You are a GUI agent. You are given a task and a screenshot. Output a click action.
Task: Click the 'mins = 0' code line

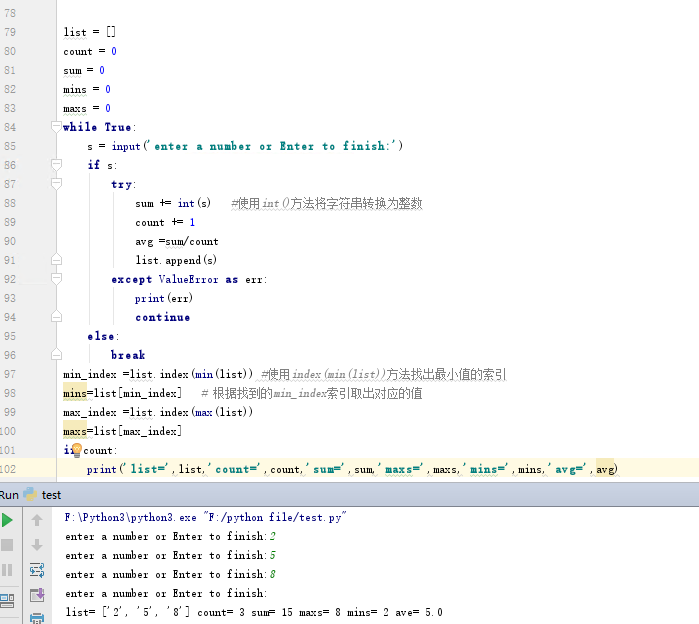point(86,89)
